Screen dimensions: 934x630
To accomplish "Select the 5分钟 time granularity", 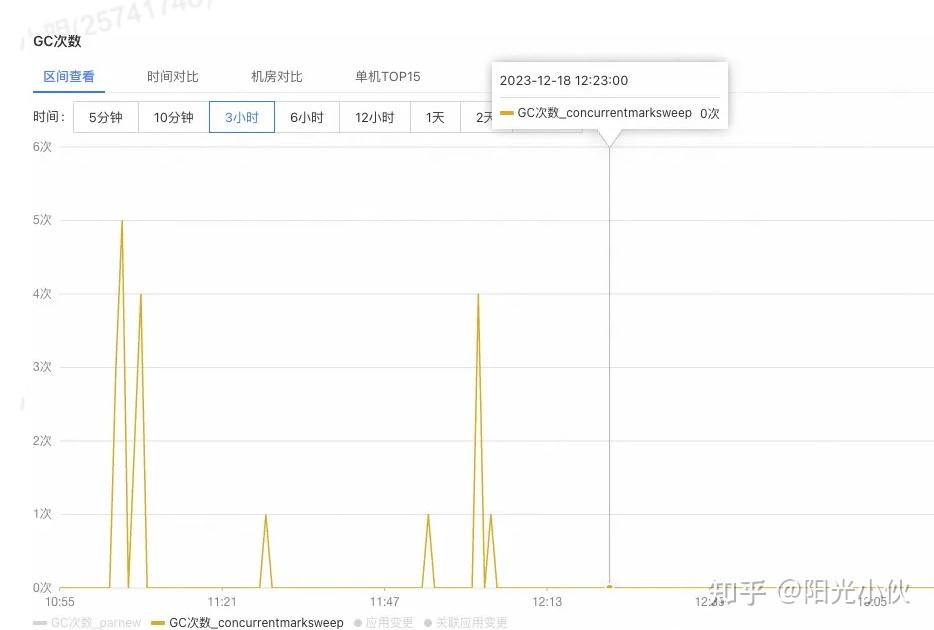I will pyautogui.click(x=105, y=117).
